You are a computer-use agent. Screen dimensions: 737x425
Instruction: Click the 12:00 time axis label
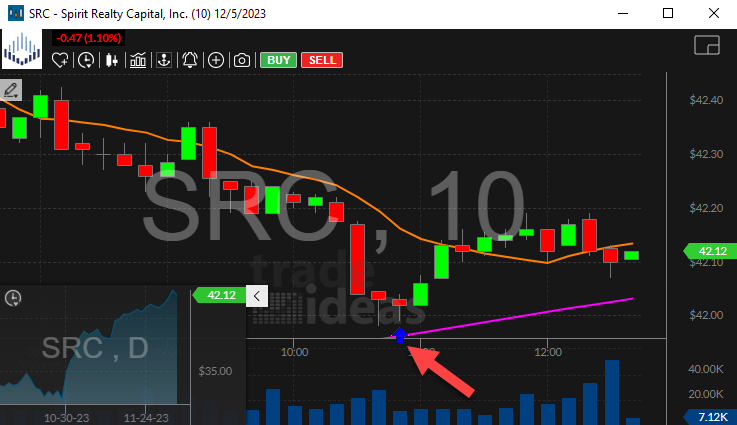(x=548, y=352)
